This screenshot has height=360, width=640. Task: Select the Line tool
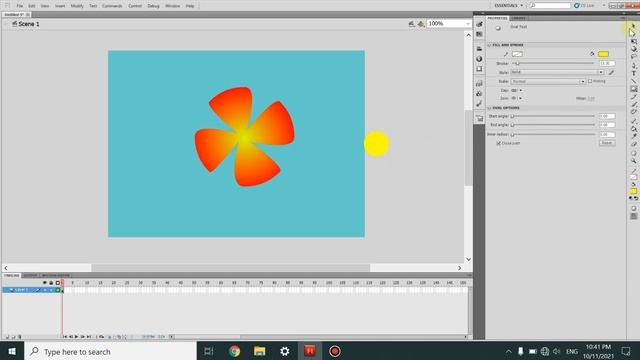(633, 81)
